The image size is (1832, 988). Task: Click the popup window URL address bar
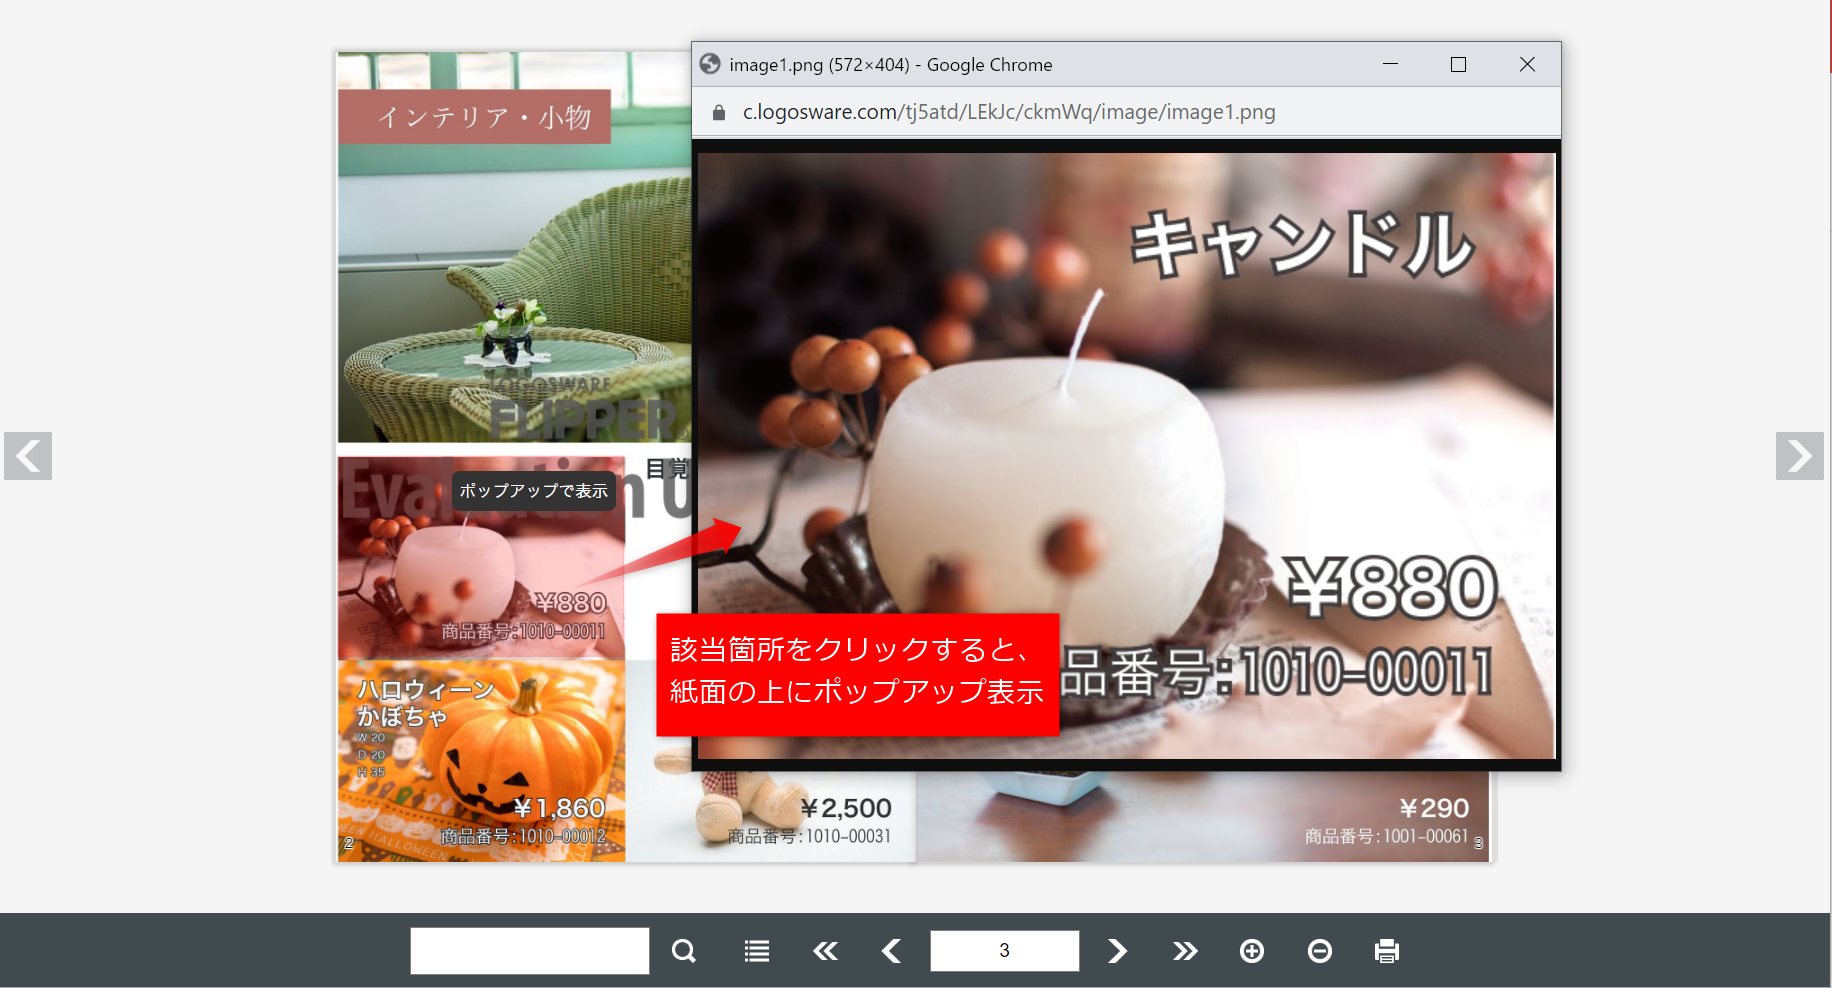(x=1008, y=112)
